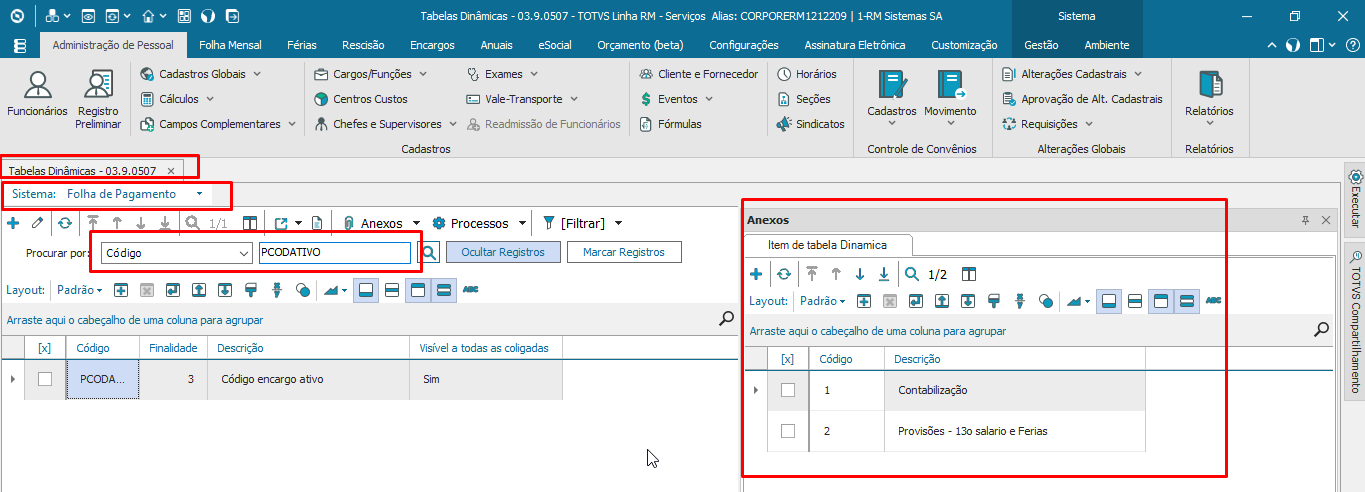Add new item in Anexos panel toolbar
Image resolution: width=1365 pixels, height=492 pixels.
[756, 274]
